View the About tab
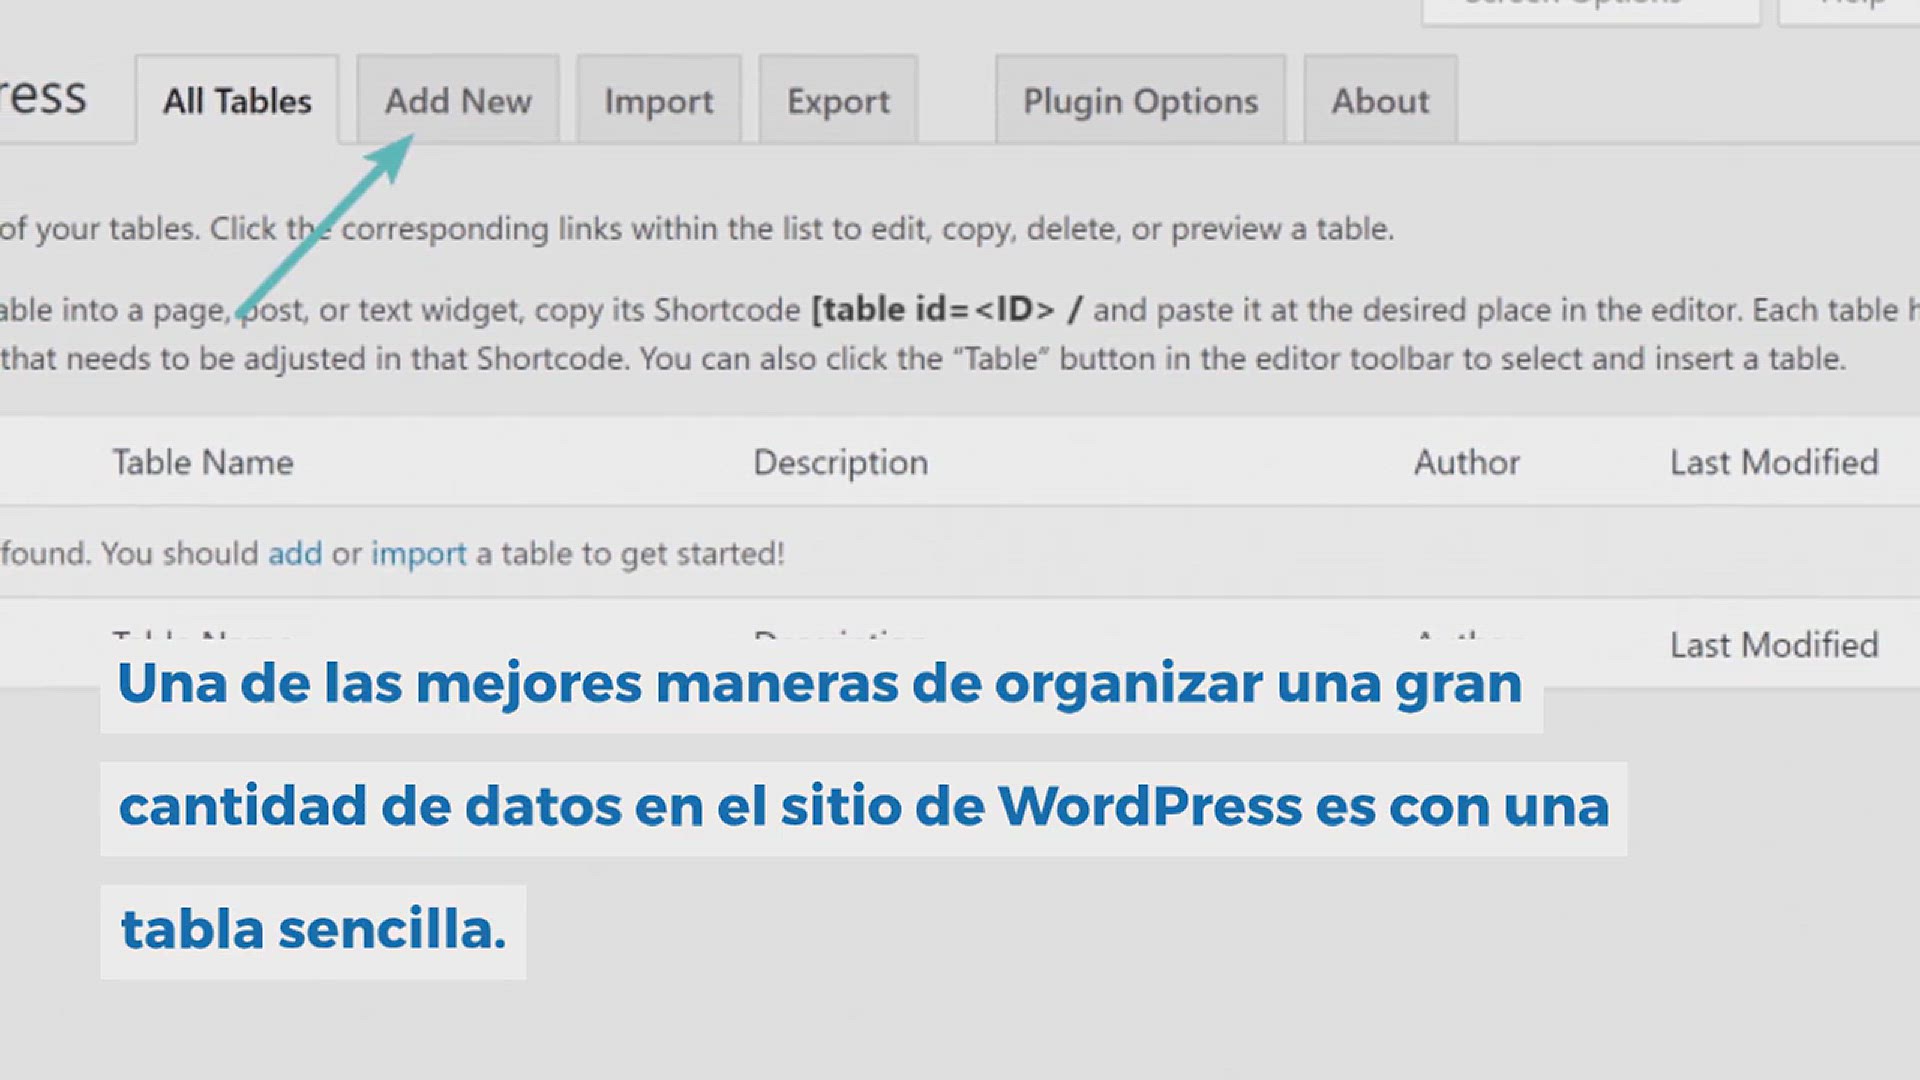The height and width of the screenshot is (1080, 1920). click(x=1380, y=101)
